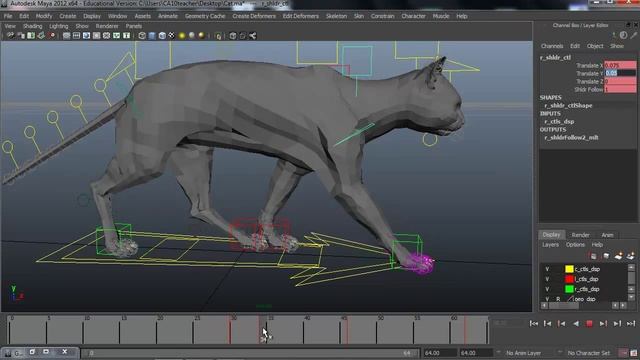Click the image plane panel toolbar icon

pos(41,36)
